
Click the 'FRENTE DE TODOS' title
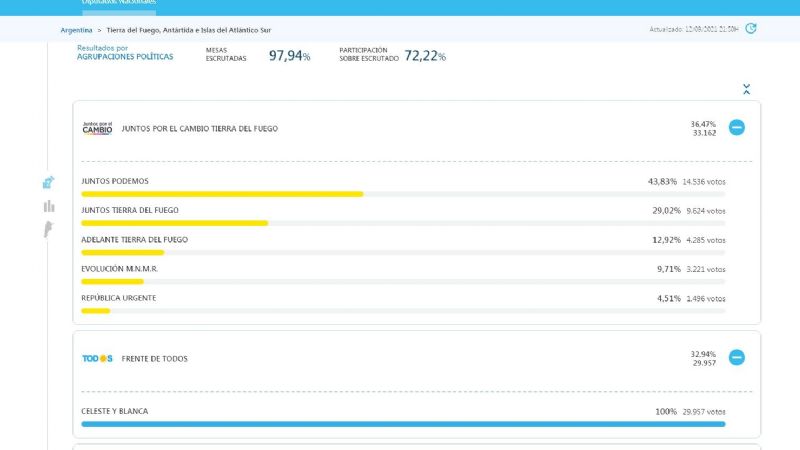point(155,359)
